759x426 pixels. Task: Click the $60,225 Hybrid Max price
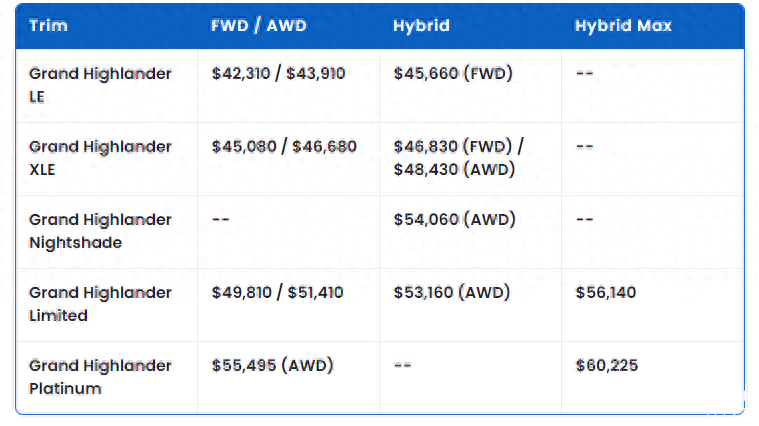pos(607,366)
